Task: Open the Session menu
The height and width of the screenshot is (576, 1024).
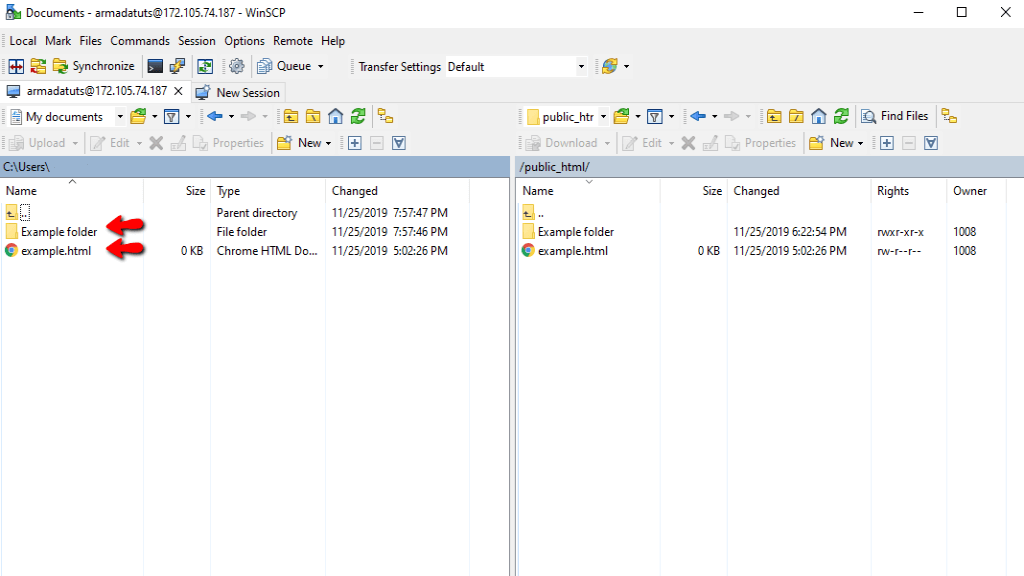Action: (197, 40)
